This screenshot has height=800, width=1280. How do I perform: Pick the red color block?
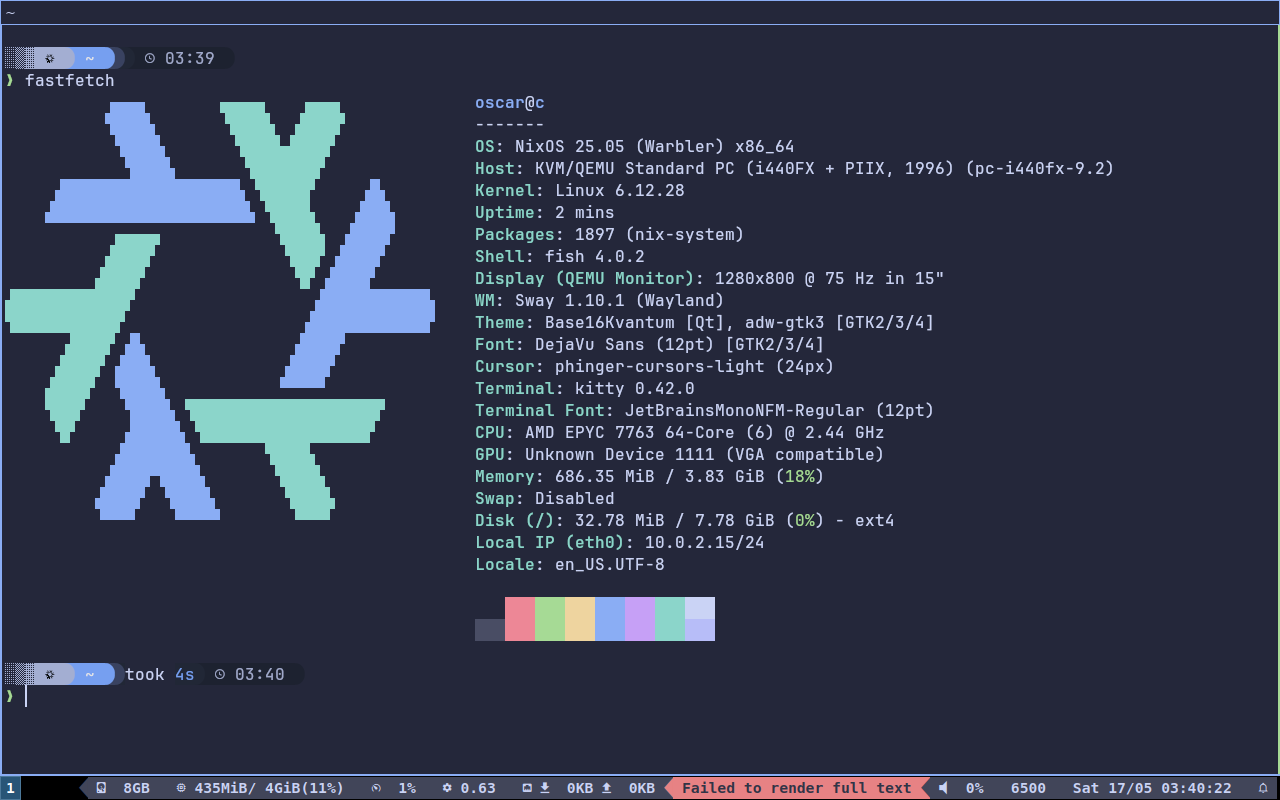click(520, 619)
